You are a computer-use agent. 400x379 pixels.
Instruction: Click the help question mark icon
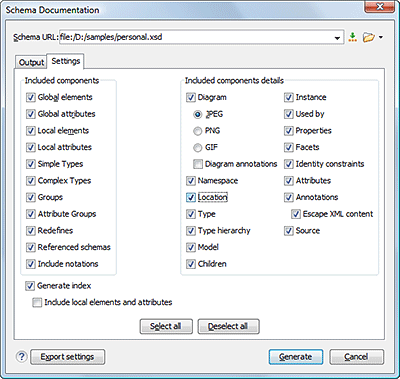(21, 357)
